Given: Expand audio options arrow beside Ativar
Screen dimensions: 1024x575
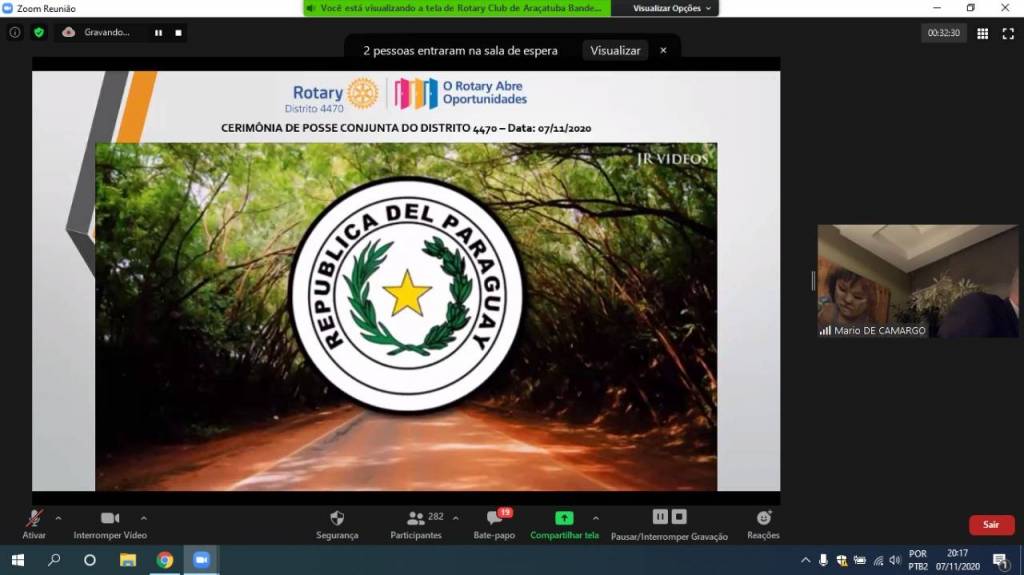Looking at the screenshot, I should coord(58,518).
